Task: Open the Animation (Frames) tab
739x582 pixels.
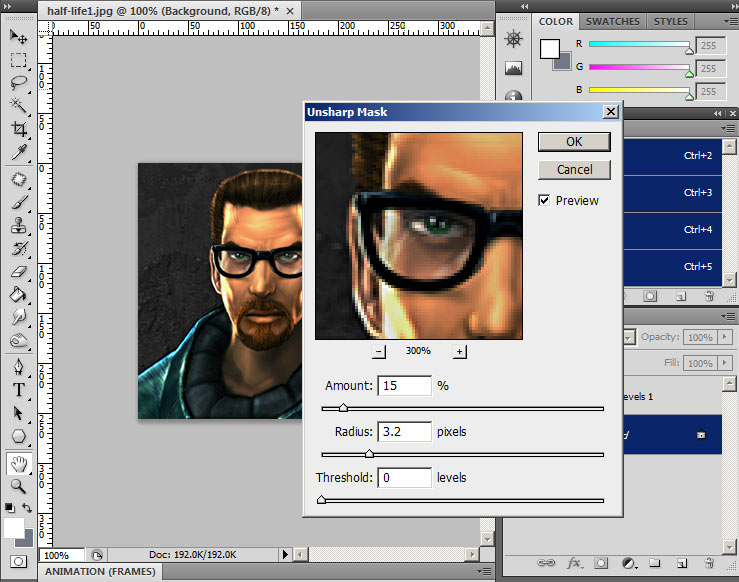Action: (x=100, y=572)
